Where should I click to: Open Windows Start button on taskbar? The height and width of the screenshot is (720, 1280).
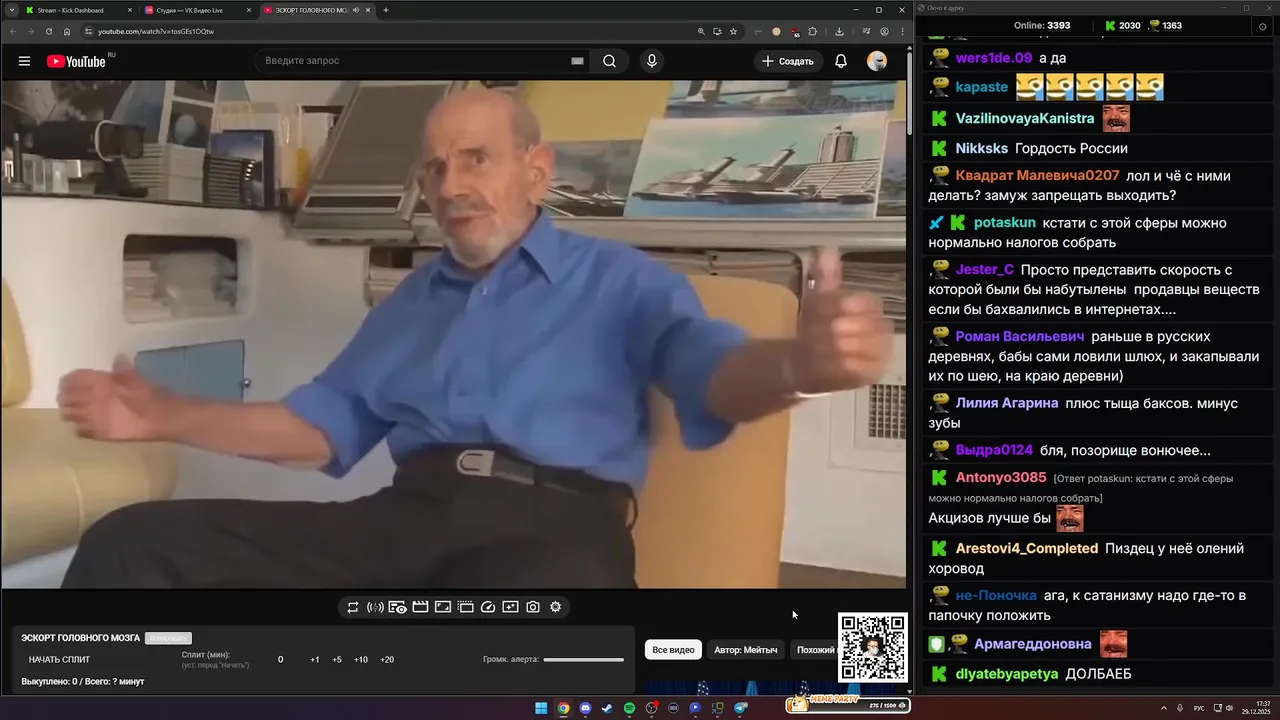[x=541, y=708]
